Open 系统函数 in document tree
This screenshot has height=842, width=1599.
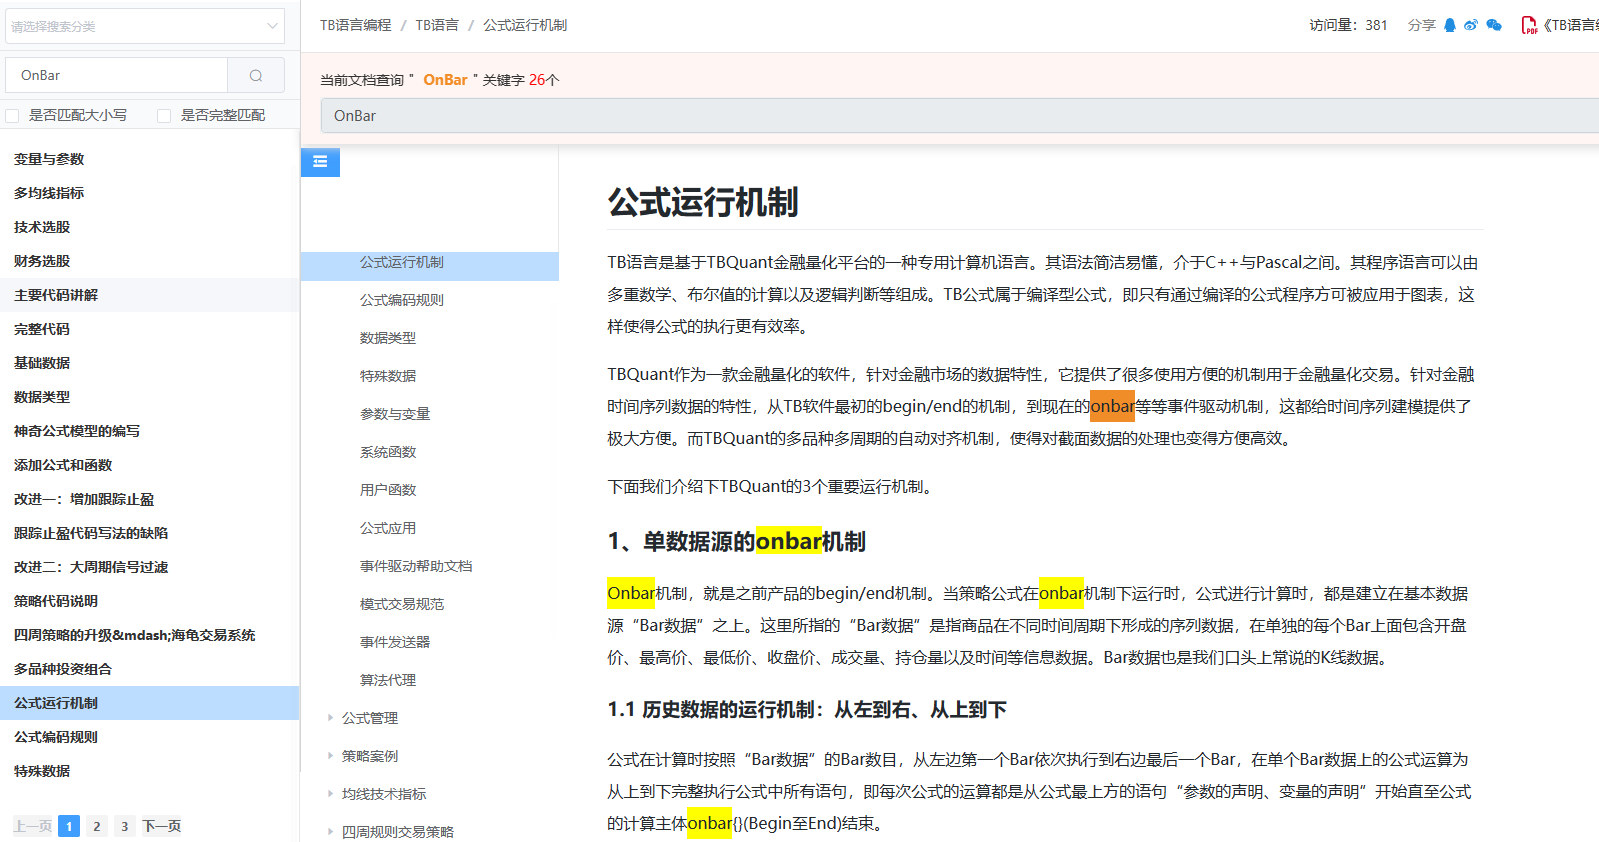pyautogui.click(x=388, y=452)
